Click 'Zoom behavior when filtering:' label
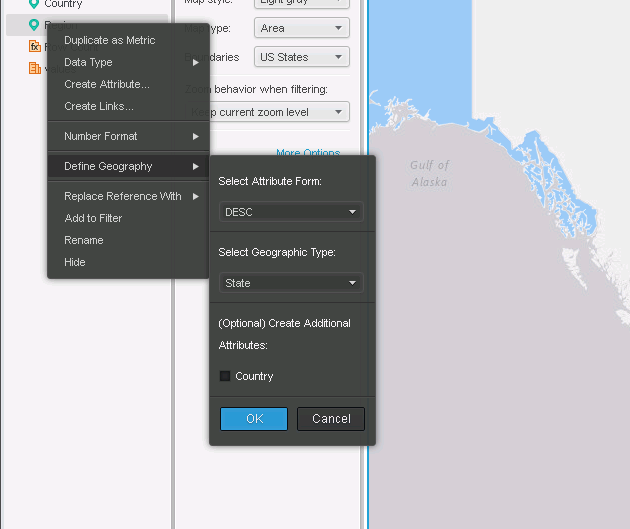 click(x=256, y=89)
